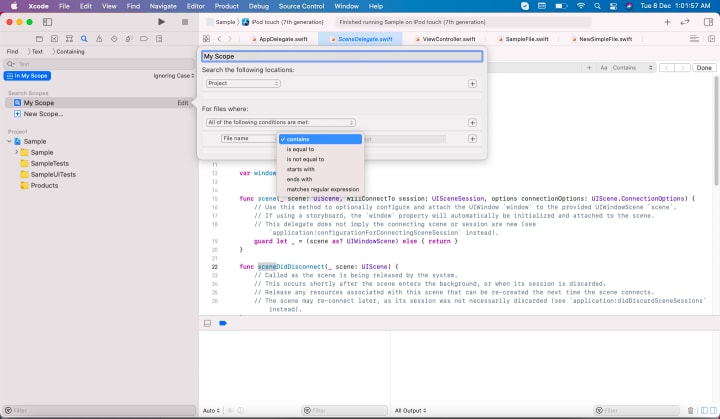Select SampleTests folder in project tree
The image size is (720, 419).
[x=50, y=164]
